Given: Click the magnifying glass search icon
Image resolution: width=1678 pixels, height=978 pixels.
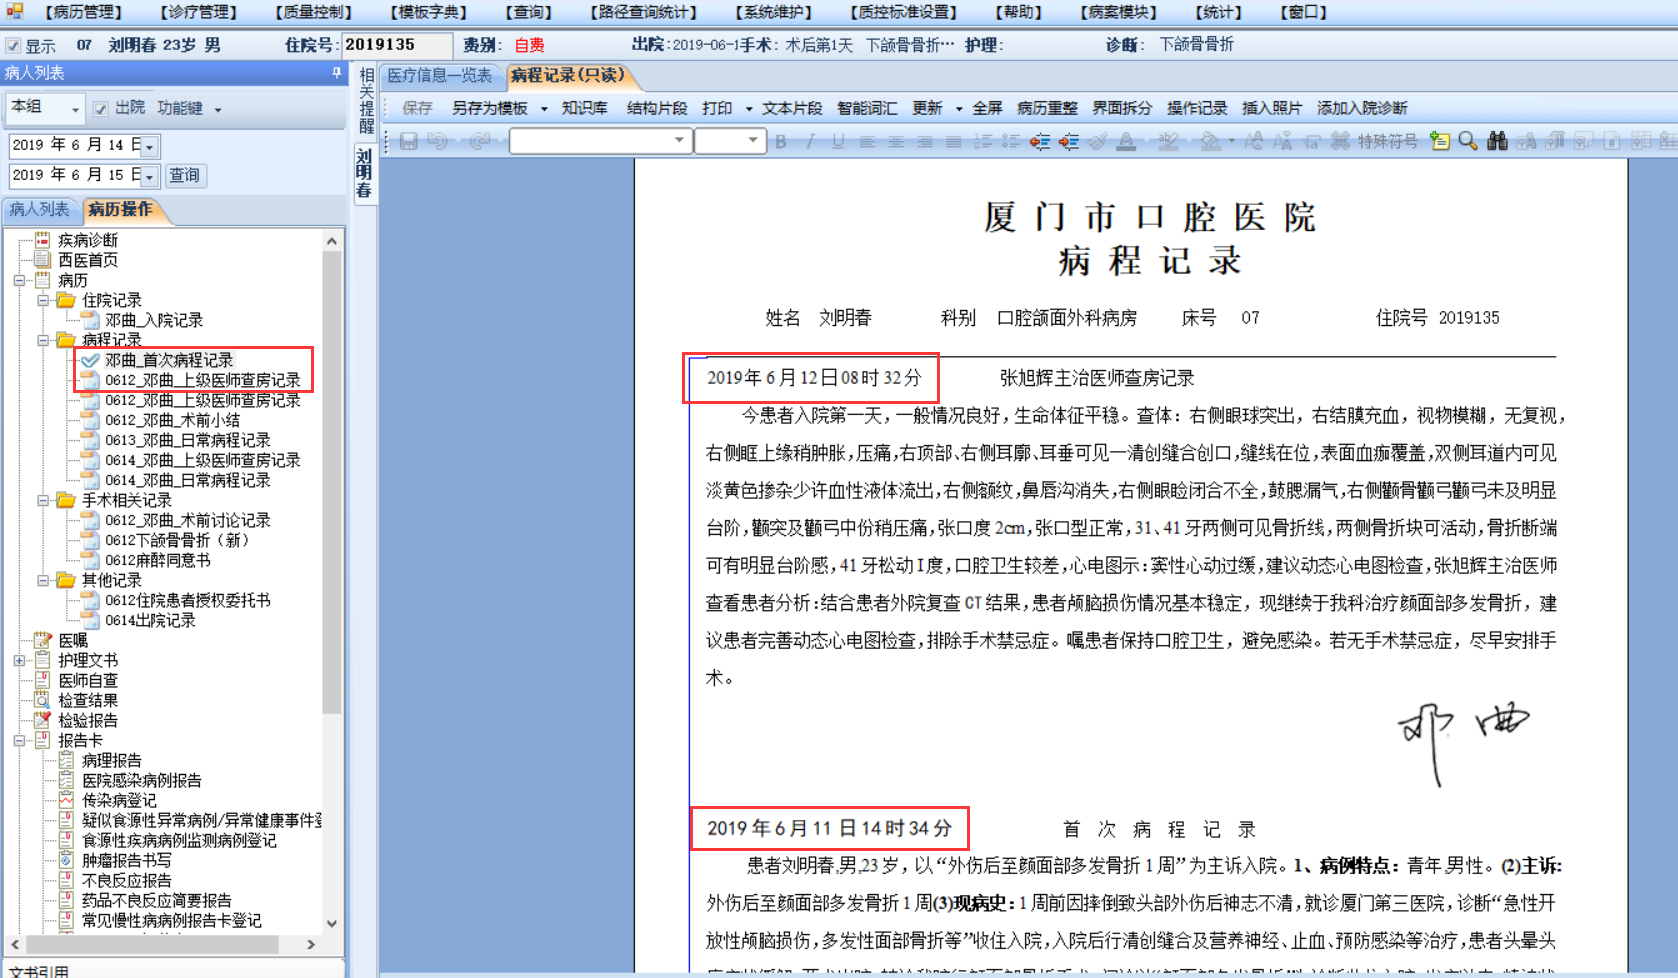Looking at the screenshot, I should click(1467, 142).
